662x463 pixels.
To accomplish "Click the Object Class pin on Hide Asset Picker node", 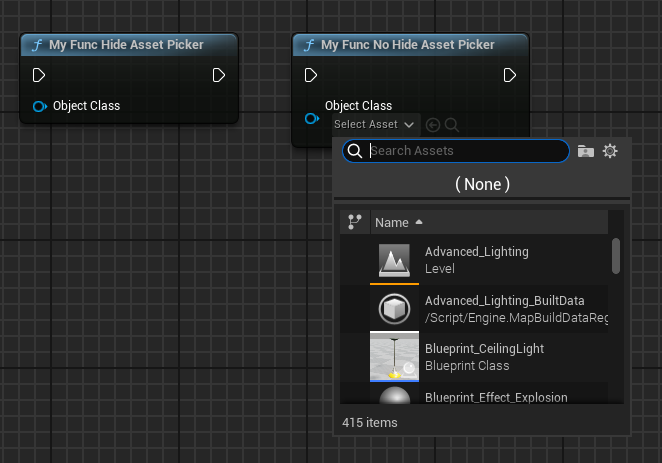I will tap(39, 106).
